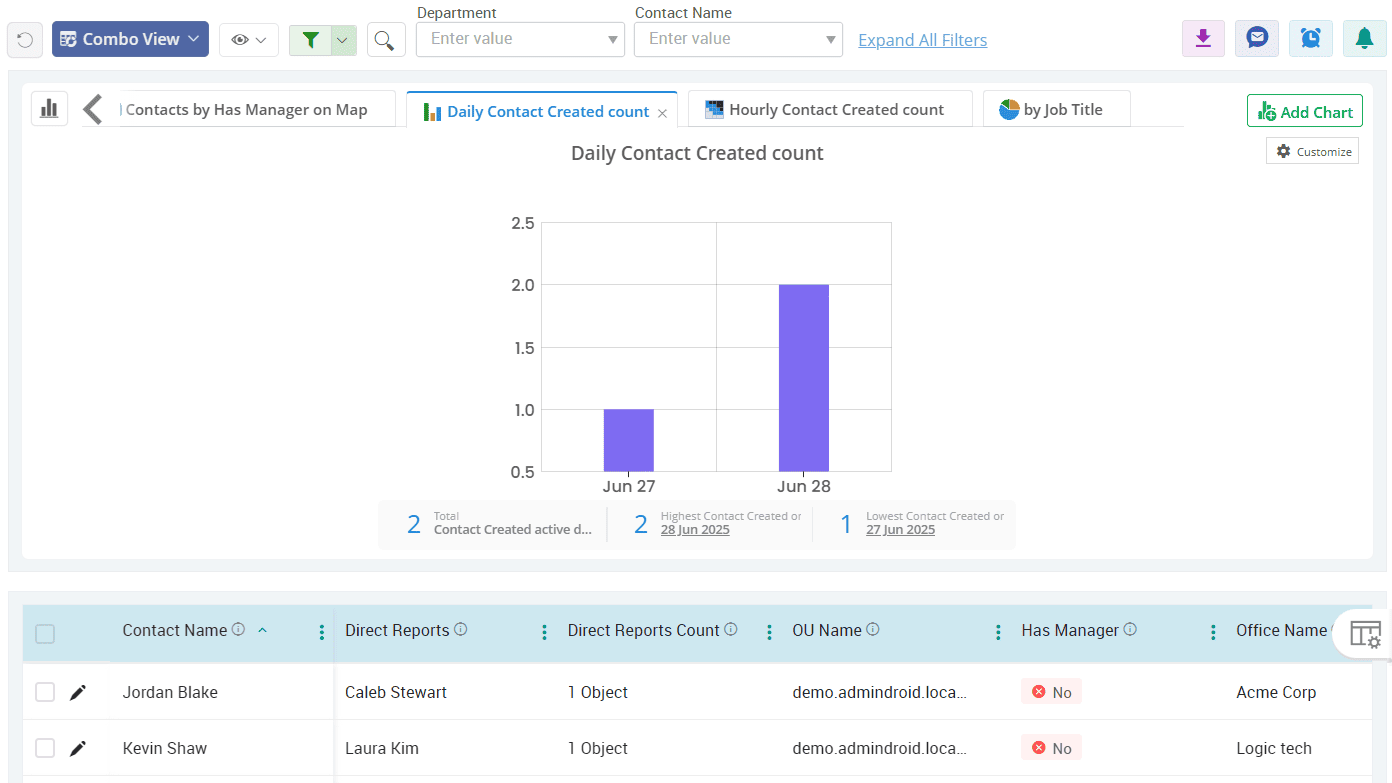Open the search magnifier tool
The width and height of the screenshot is (1392, 783).
(385, 40)
